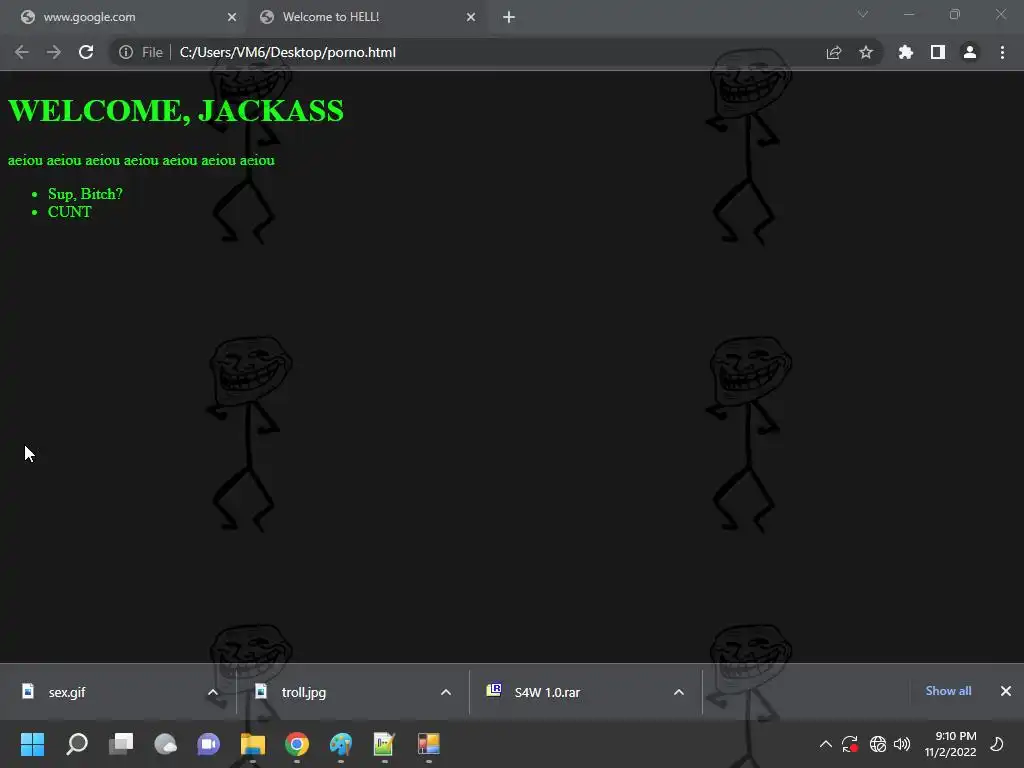Bookmark this tab with the star icon
Image resolution: width=1024 pixels, height=768 pixels.
point(866,52)
